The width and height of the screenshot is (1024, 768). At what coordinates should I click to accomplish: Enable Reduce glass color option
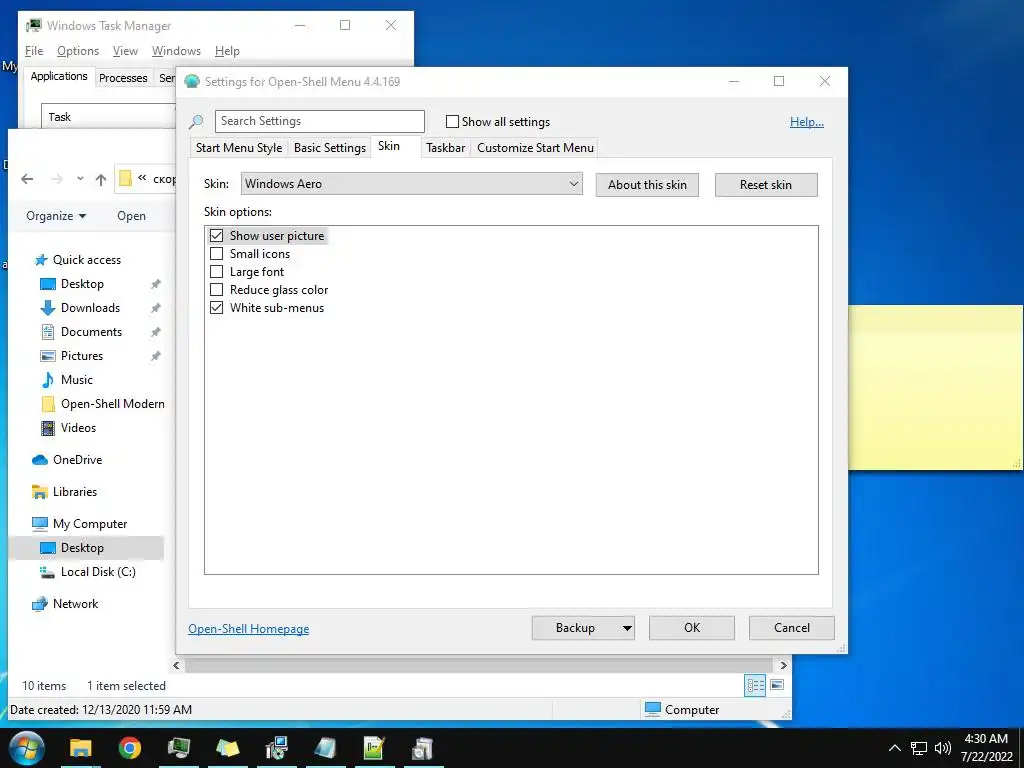point(217,290)
